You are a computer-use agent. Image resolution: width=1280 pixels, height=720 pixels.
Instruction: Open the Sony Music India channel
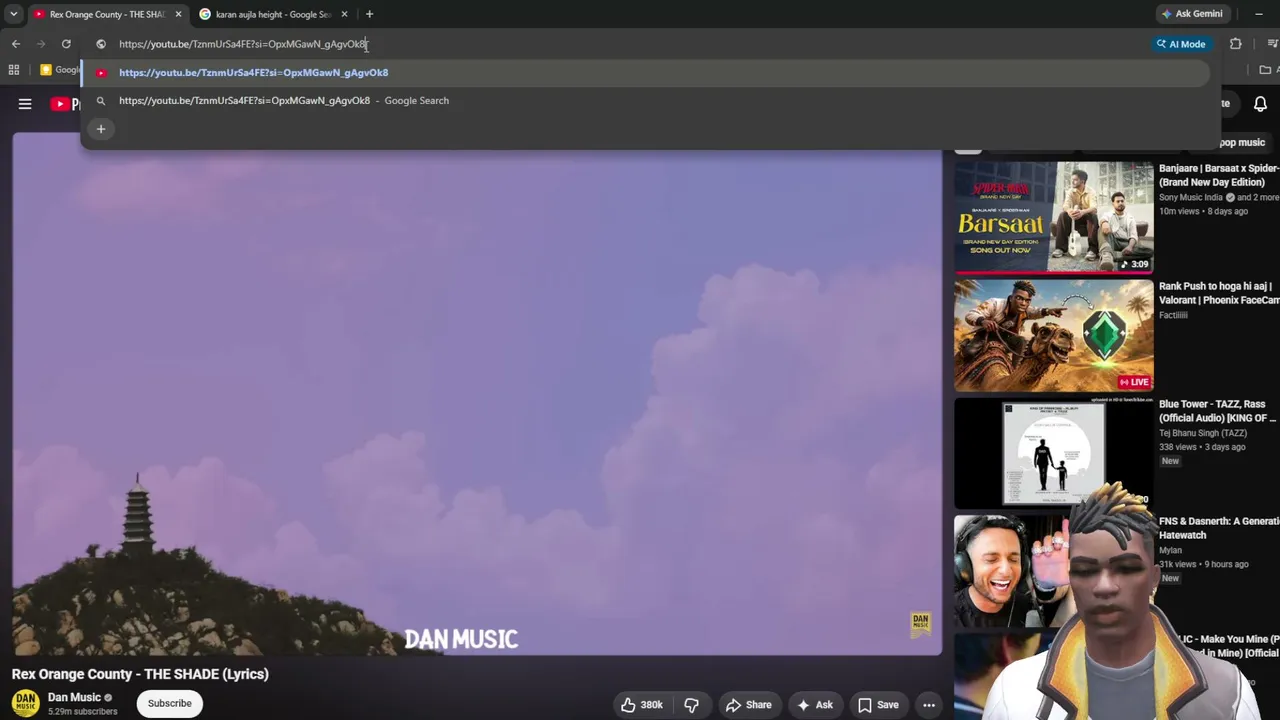pyautogui.click(x=1191, y=197)
